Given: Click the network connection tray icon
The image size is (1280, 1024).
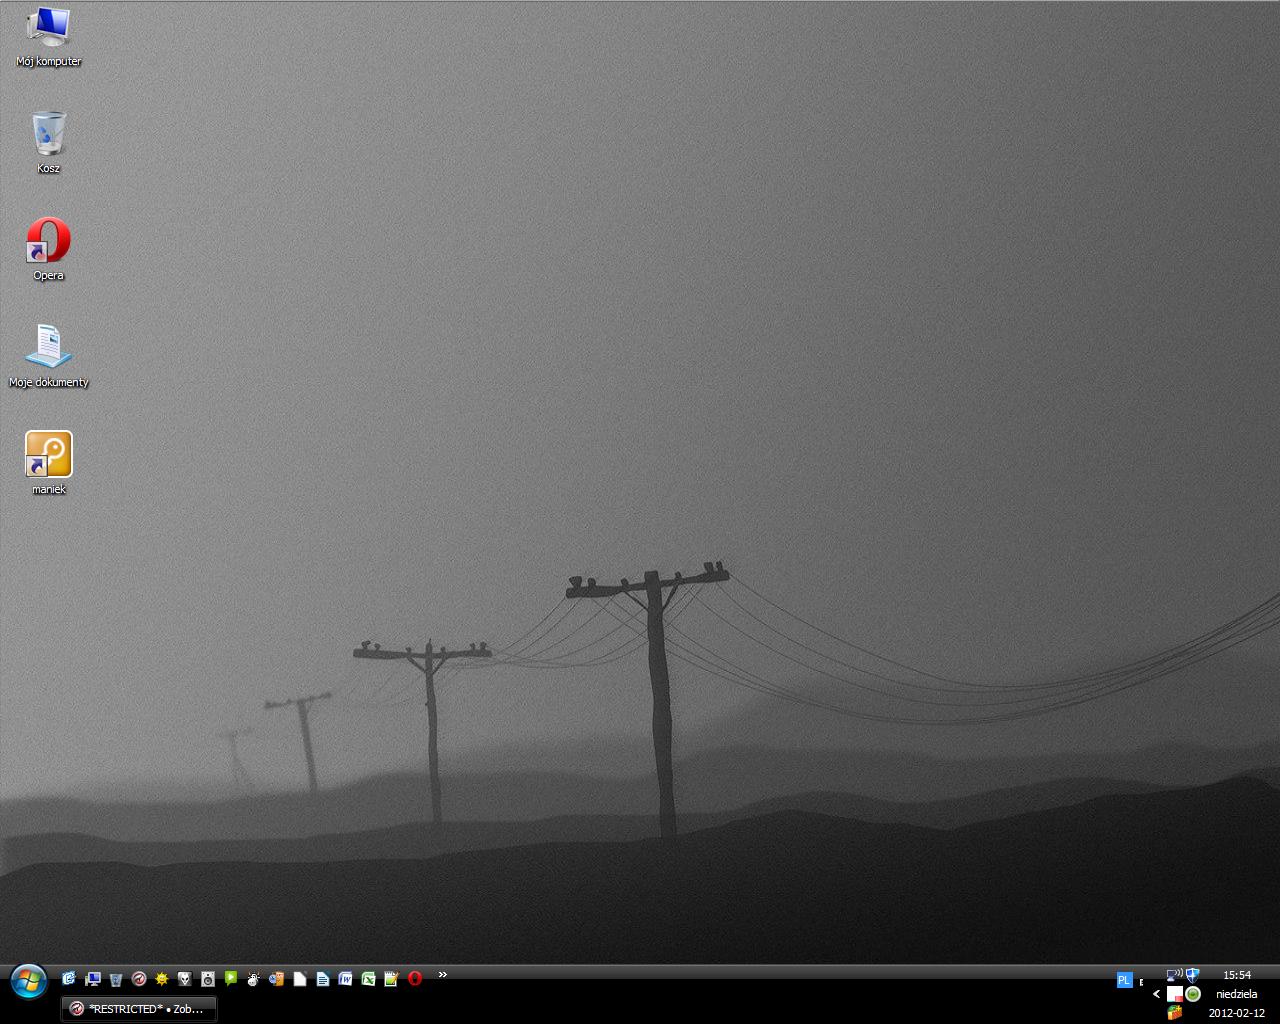Looking at the screenshot, I should click(x=1174, y=975).
